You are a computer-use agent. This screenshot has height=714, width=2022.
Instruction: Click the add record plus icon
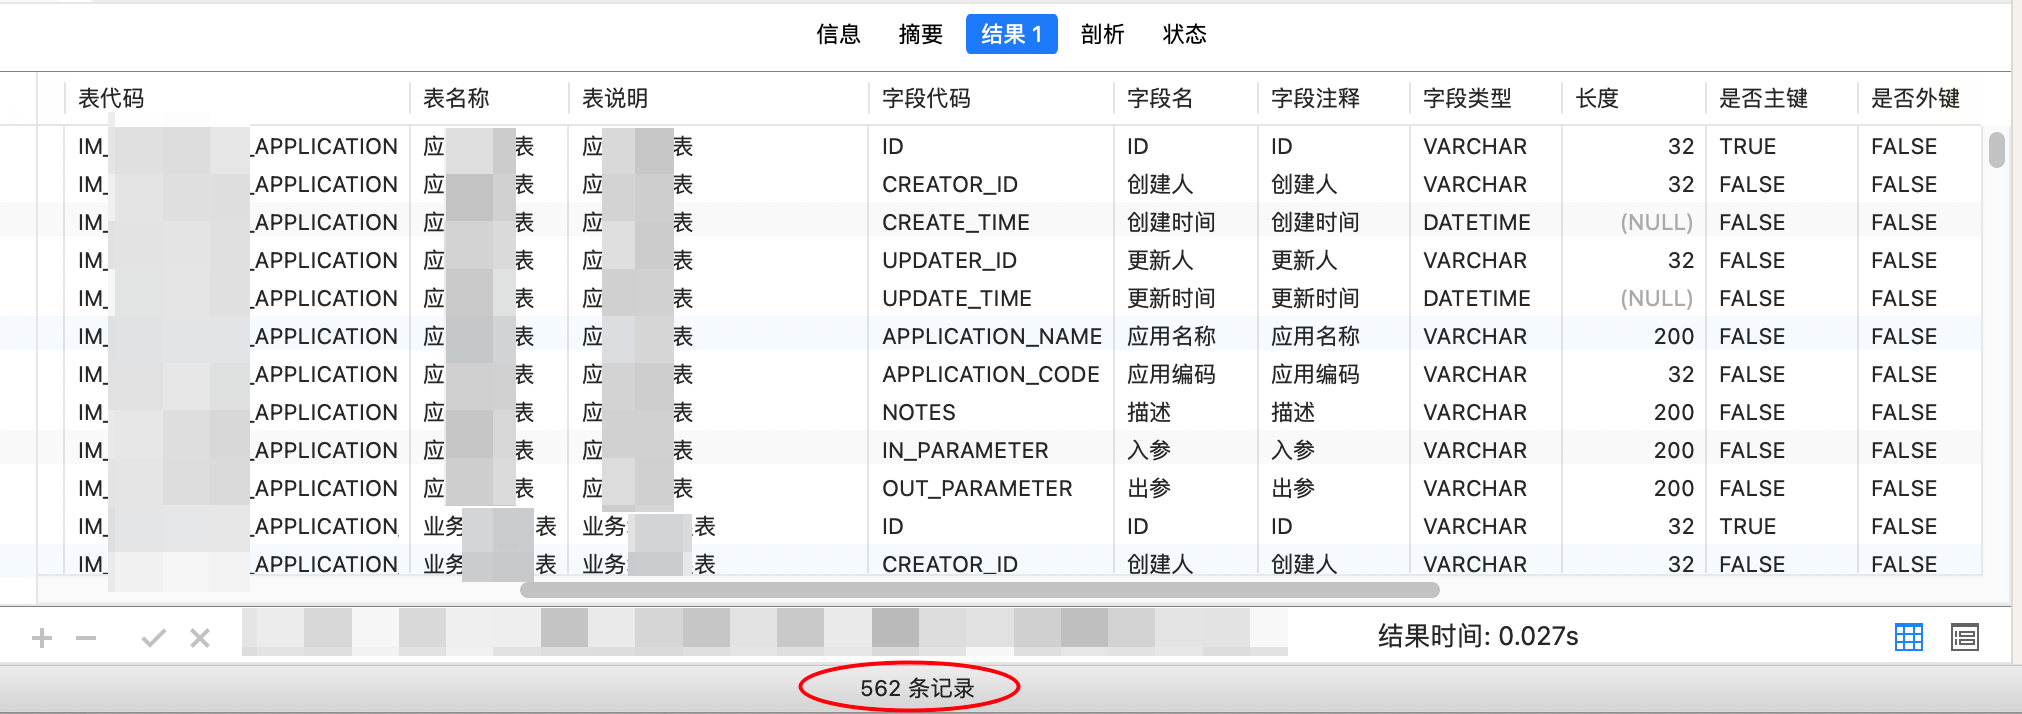tap(42, 638)
